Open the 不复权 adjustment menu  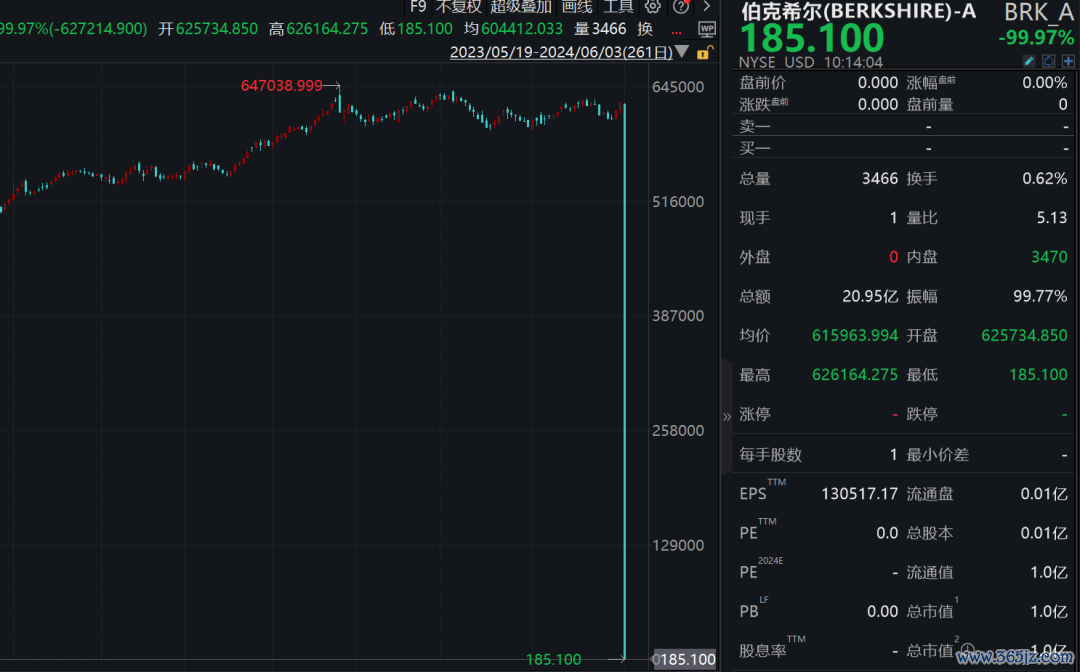tap(459, 7)
